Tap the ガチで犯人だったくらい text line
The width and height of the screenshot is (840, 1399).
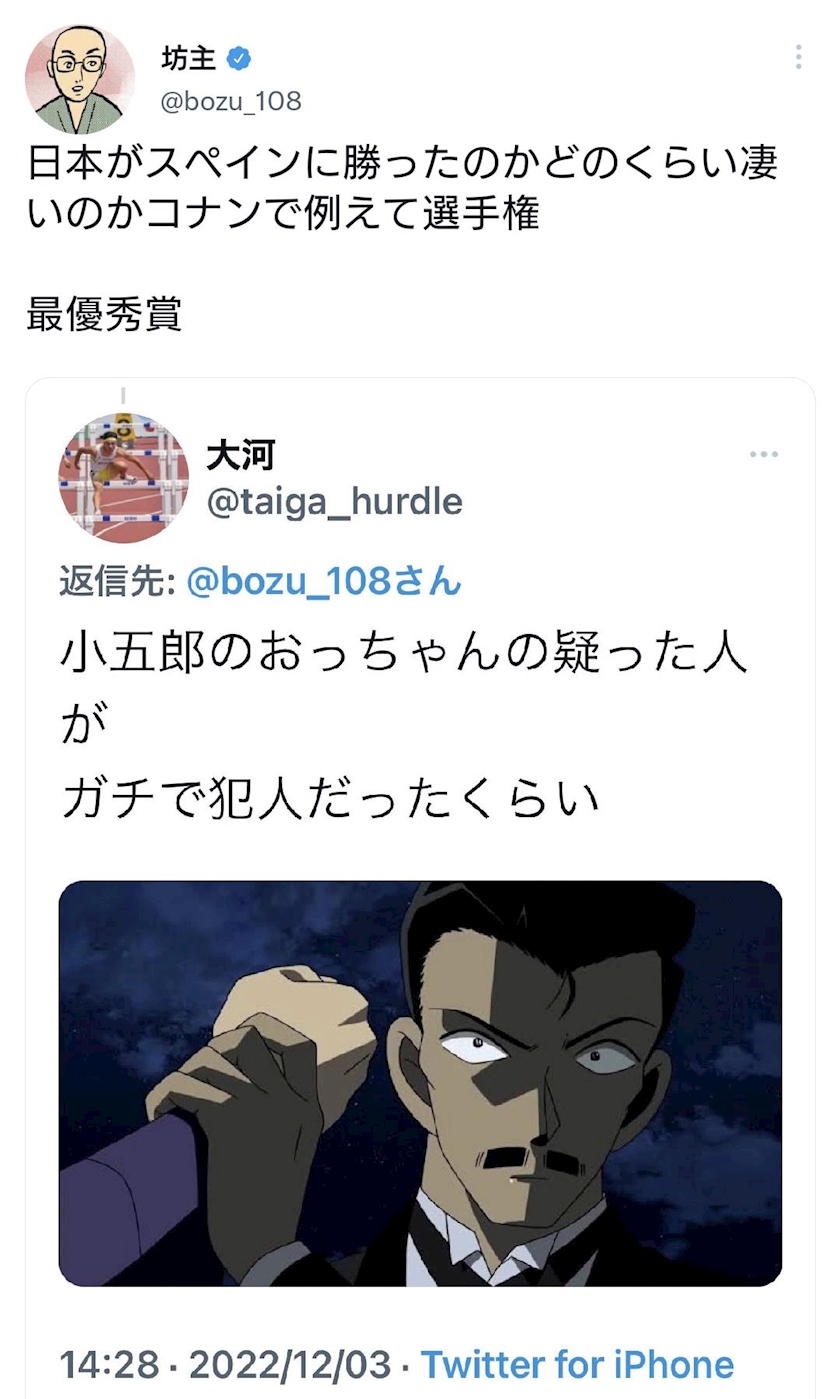330,800
